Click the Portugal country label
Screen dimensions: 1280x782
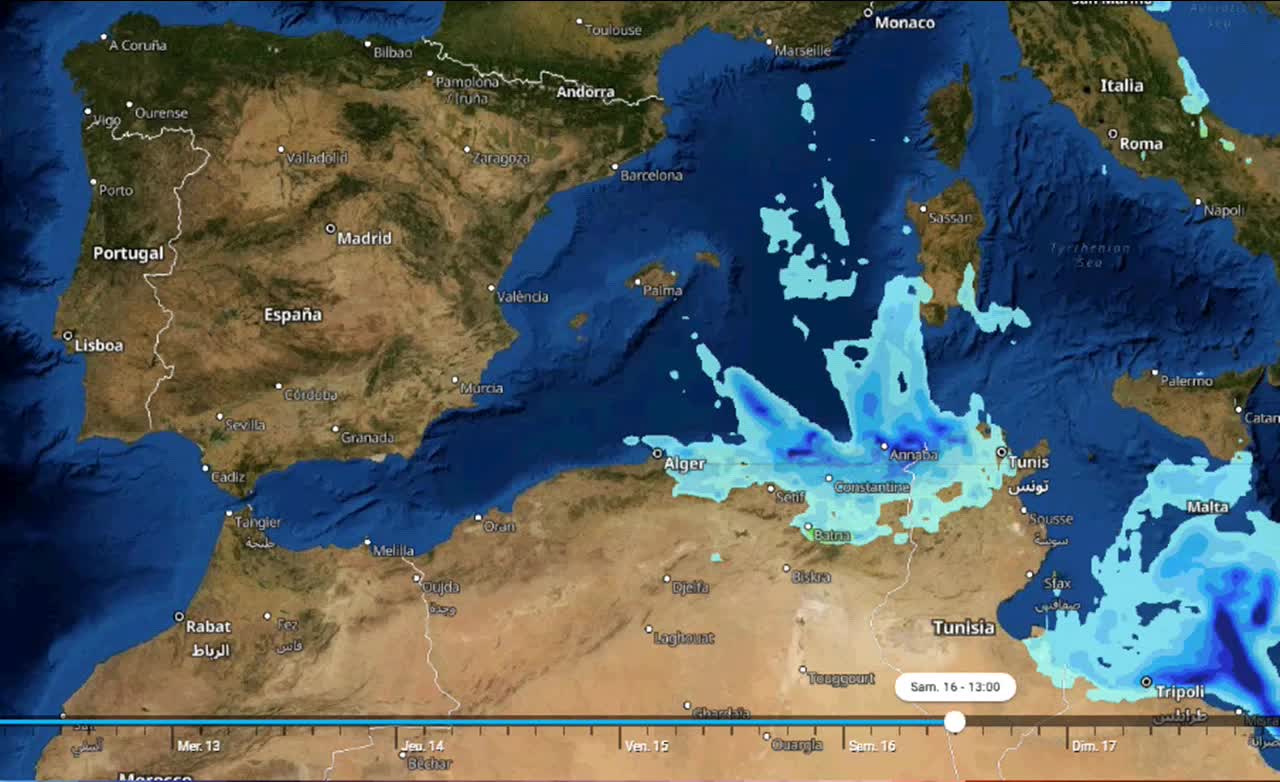click(x=128, y=254)
